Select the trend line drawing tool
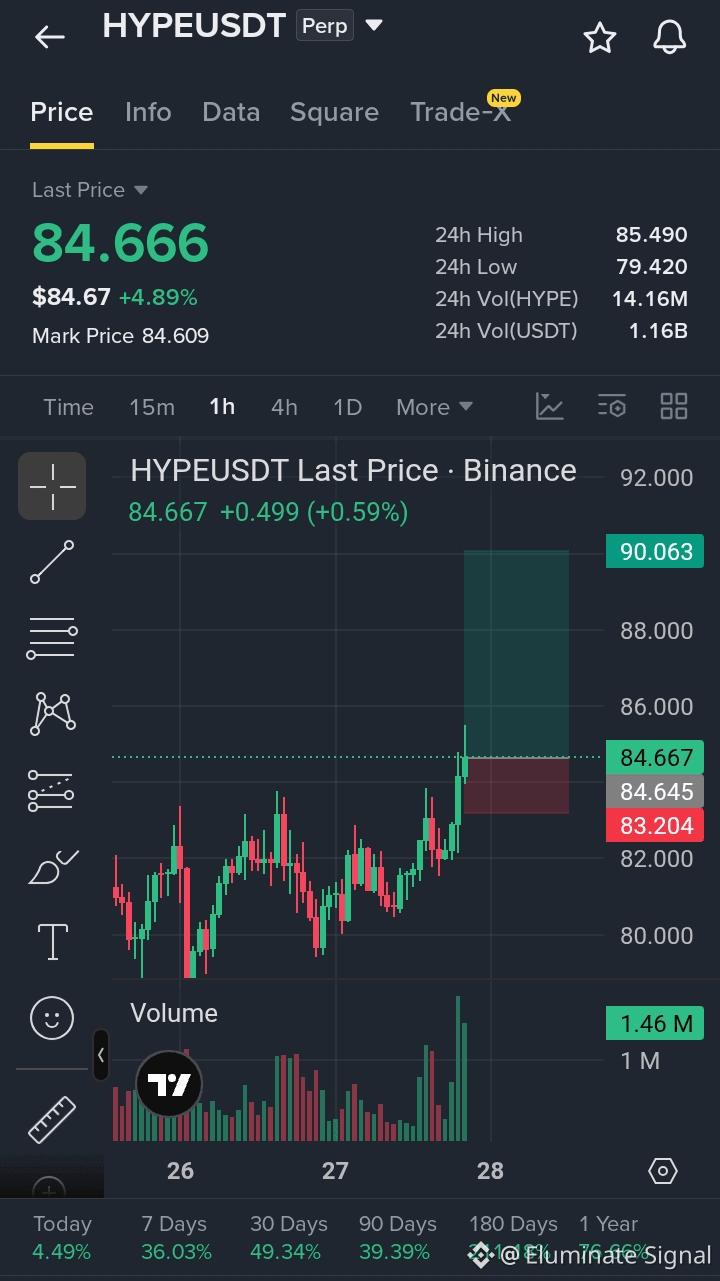720x1281 pixels. 52,561
